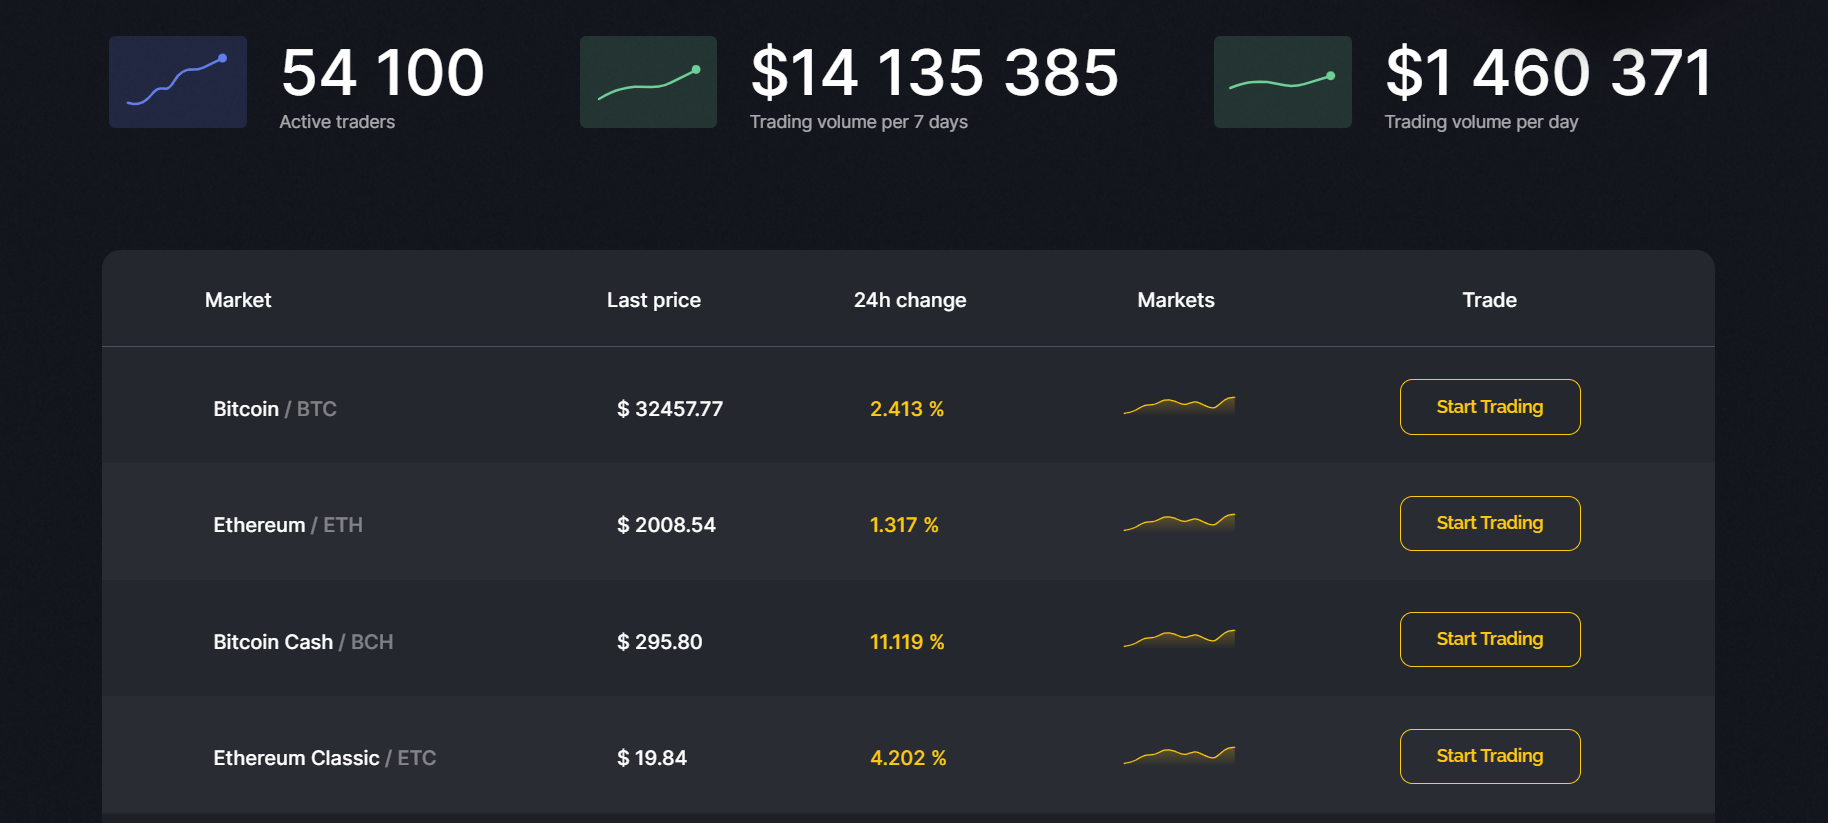Open the Bitcoin sparkline chart

1179,405
